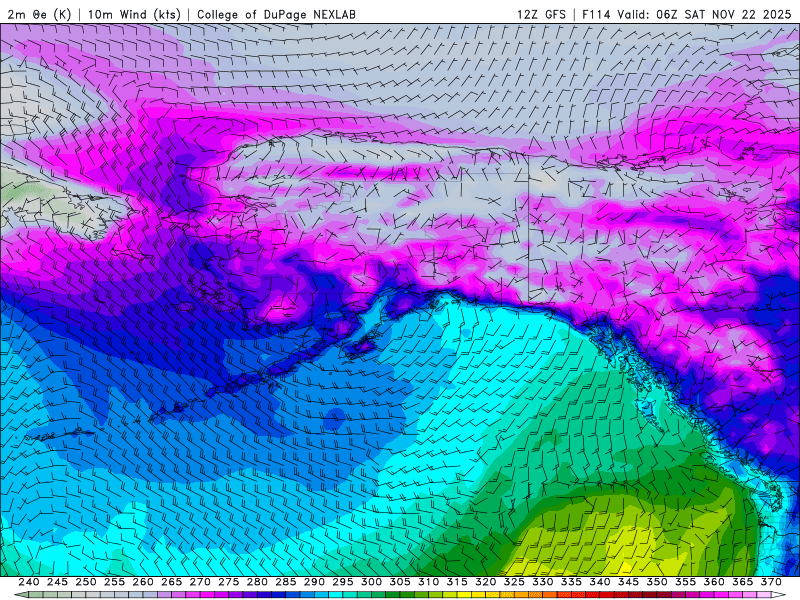The height and width of the screenshot is (600, 800).
Task: Click the 330 value on the color scale
Action: pos(543,582)
